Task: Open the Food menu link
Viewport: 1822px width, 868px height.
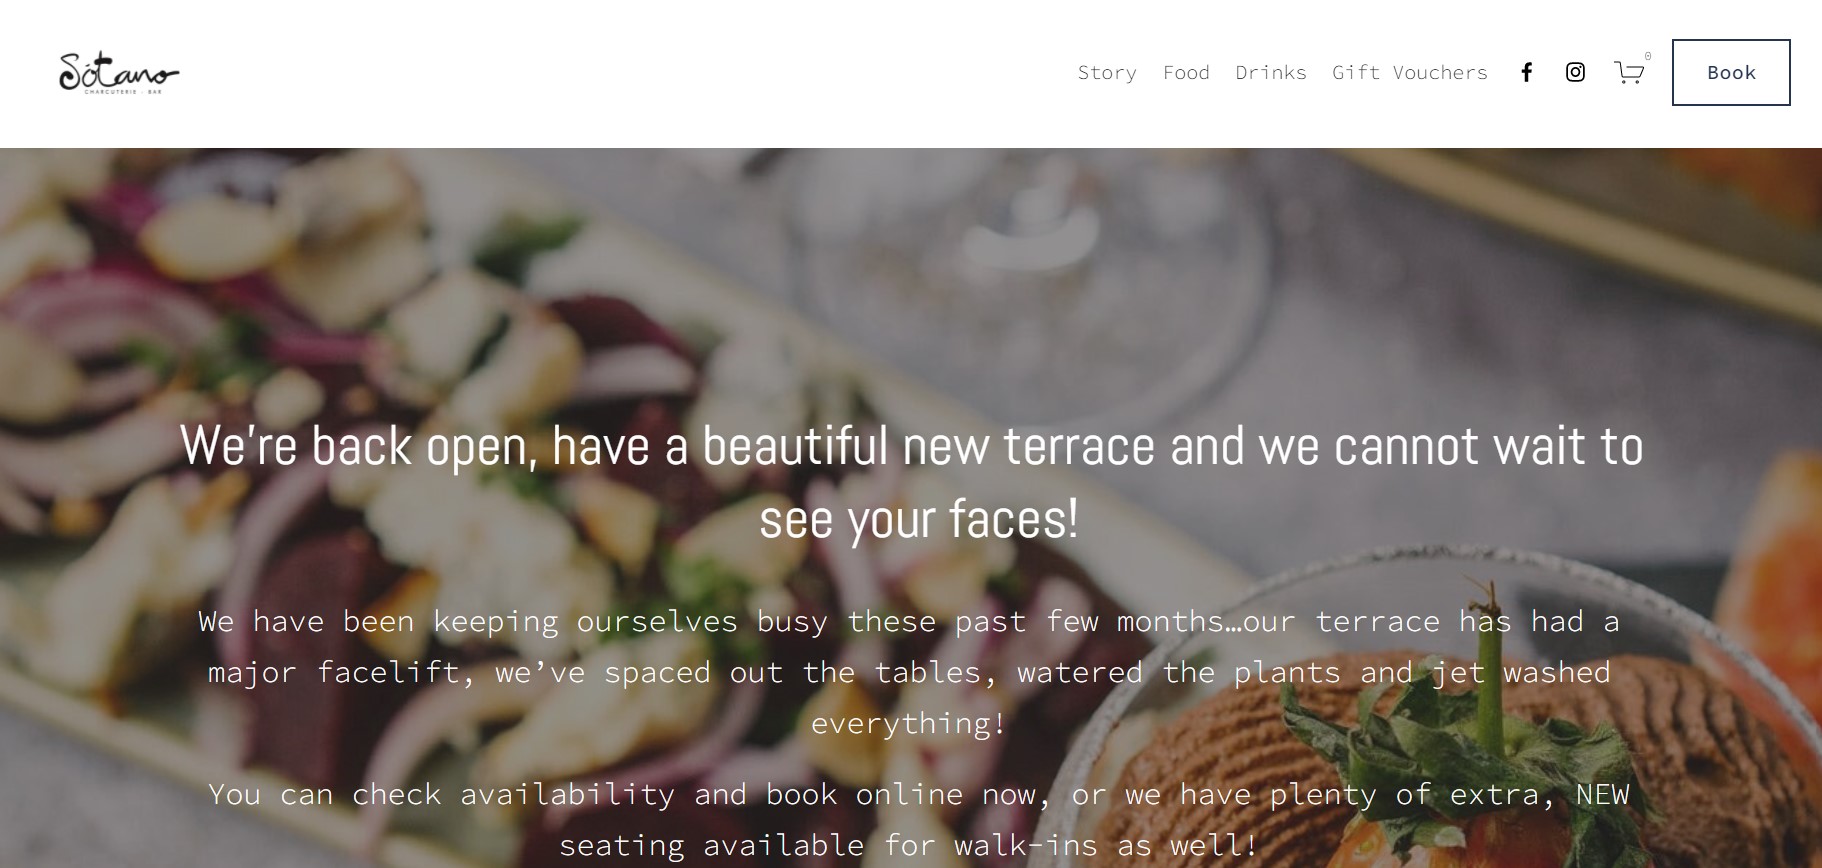Action: pos(1186,72)
